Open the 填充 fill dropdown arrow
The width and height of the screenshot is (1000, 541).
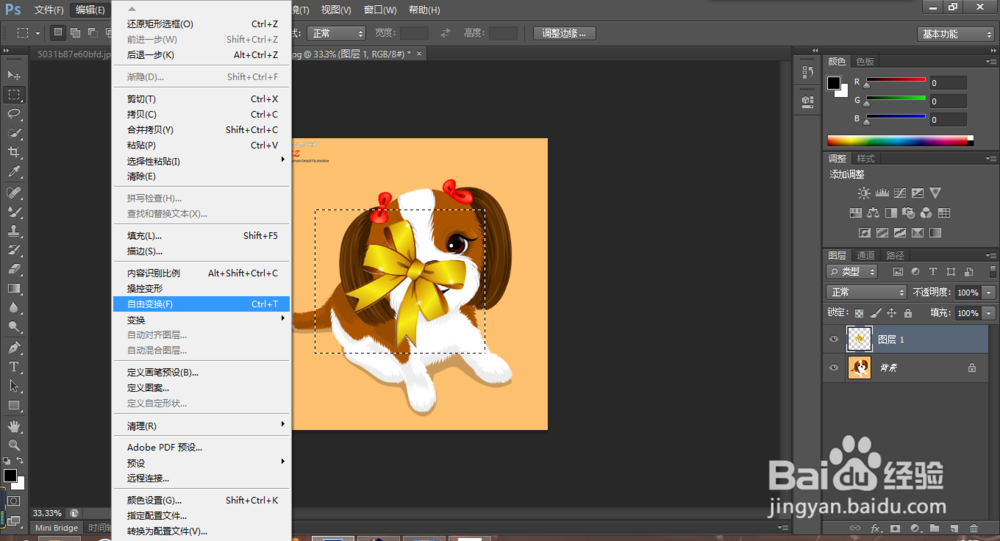[989, 313]
